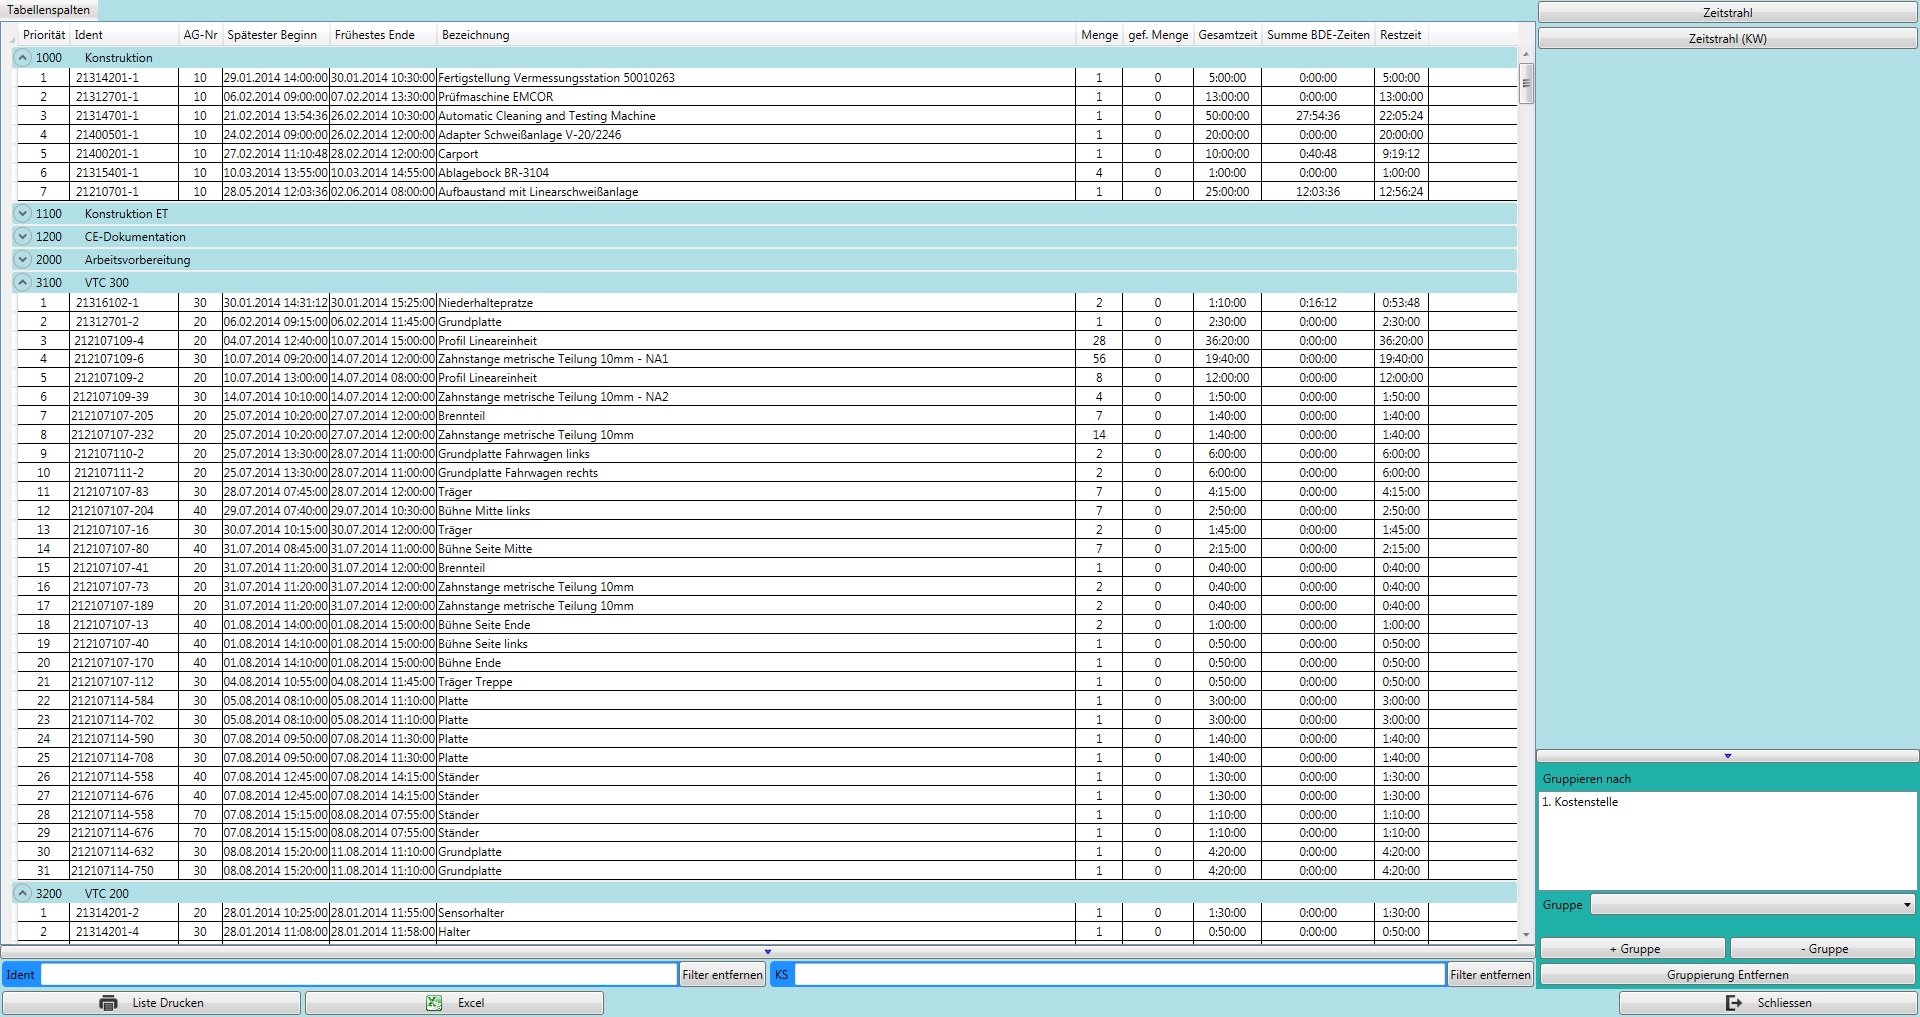Image resolution: width=1920 pixels, height=1017 pixels.
Task: Collapse the 3100 VTC 300 group
Action: (x=23, y=283)
